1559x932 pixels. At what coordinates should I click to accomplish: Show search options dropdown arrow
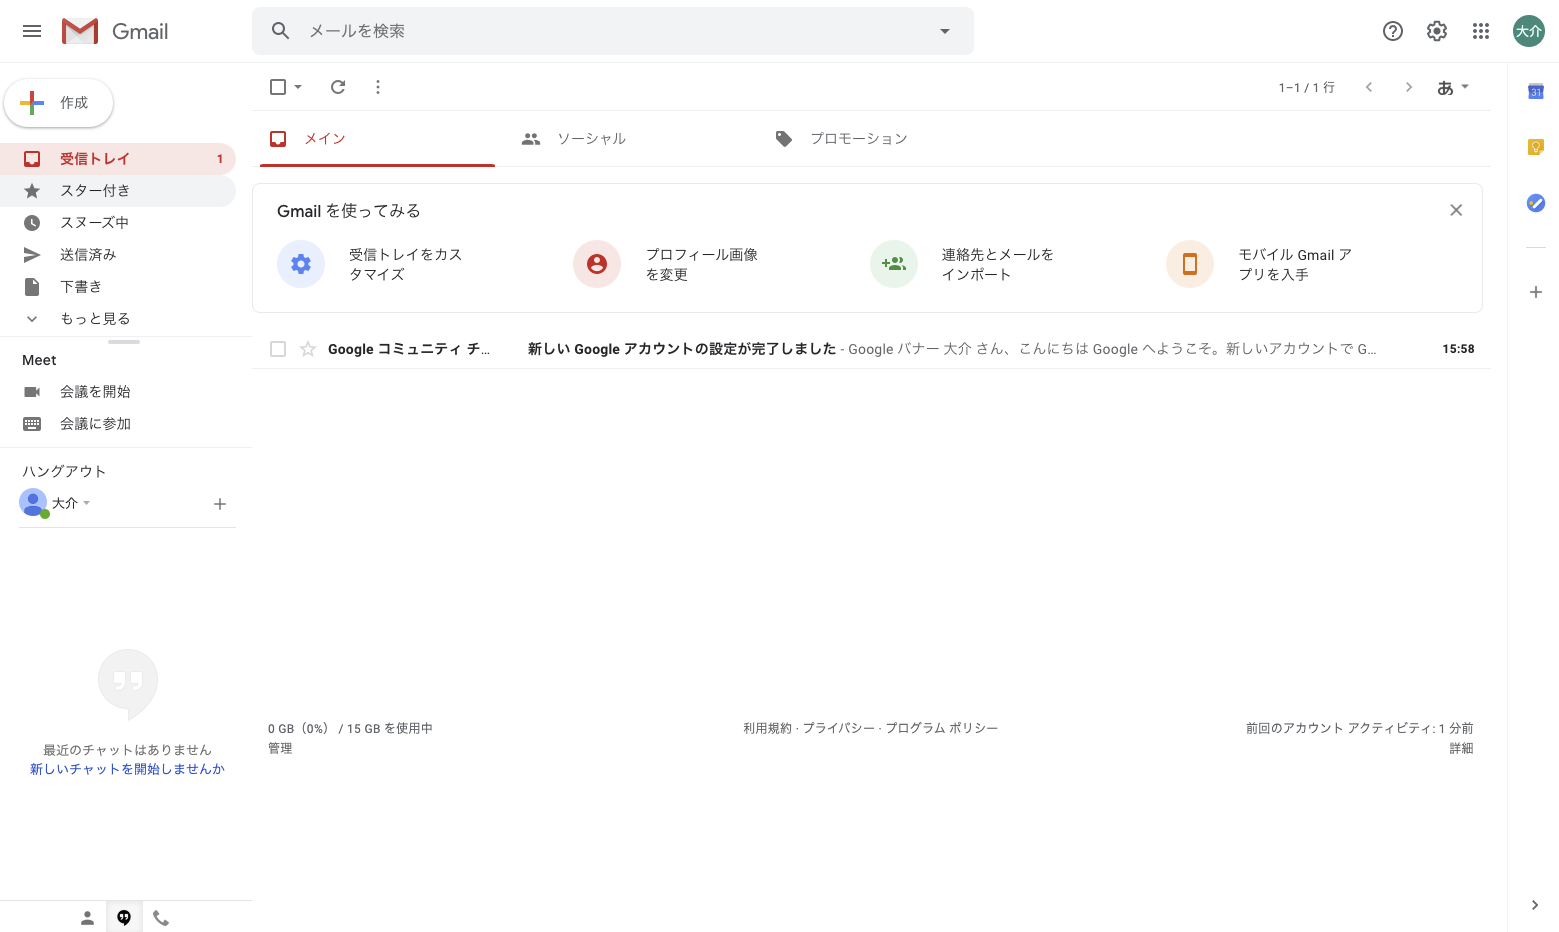pyautogui.click(x=944, y=31)
